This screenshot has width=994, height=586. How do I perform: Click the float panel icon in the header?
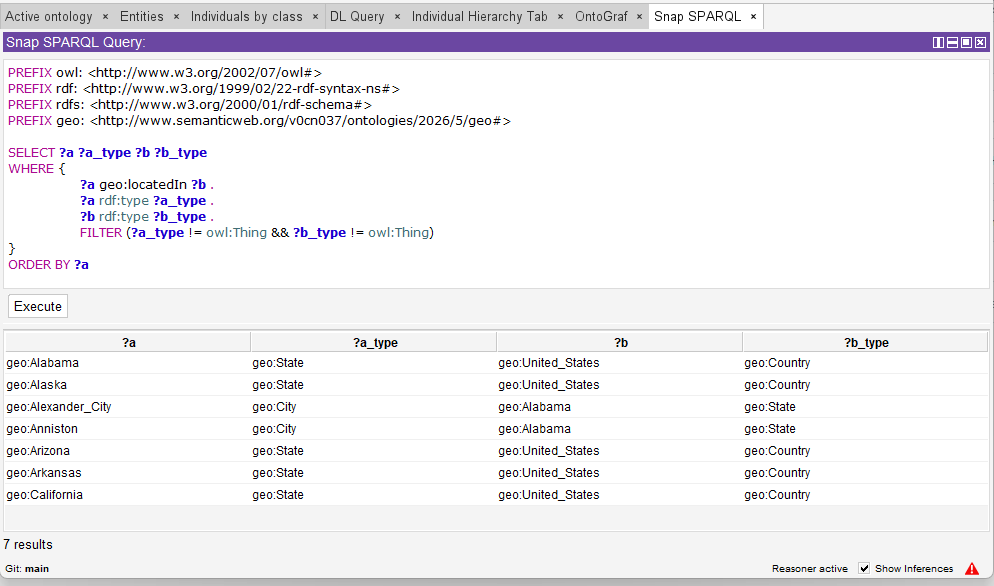coord(966,42)
